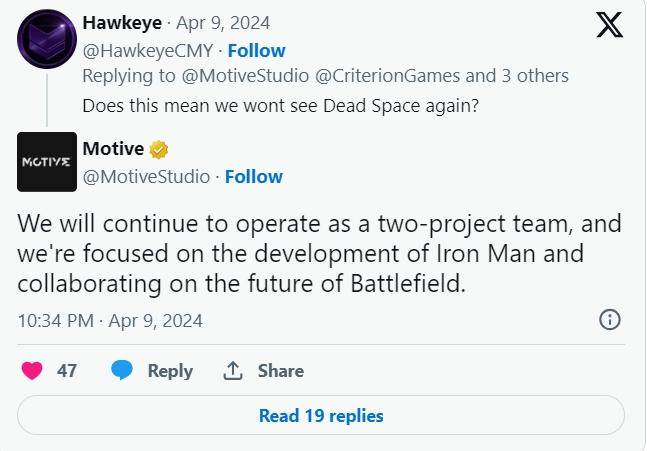Follow the @HawkeyeCMY account

coord(256,50)
